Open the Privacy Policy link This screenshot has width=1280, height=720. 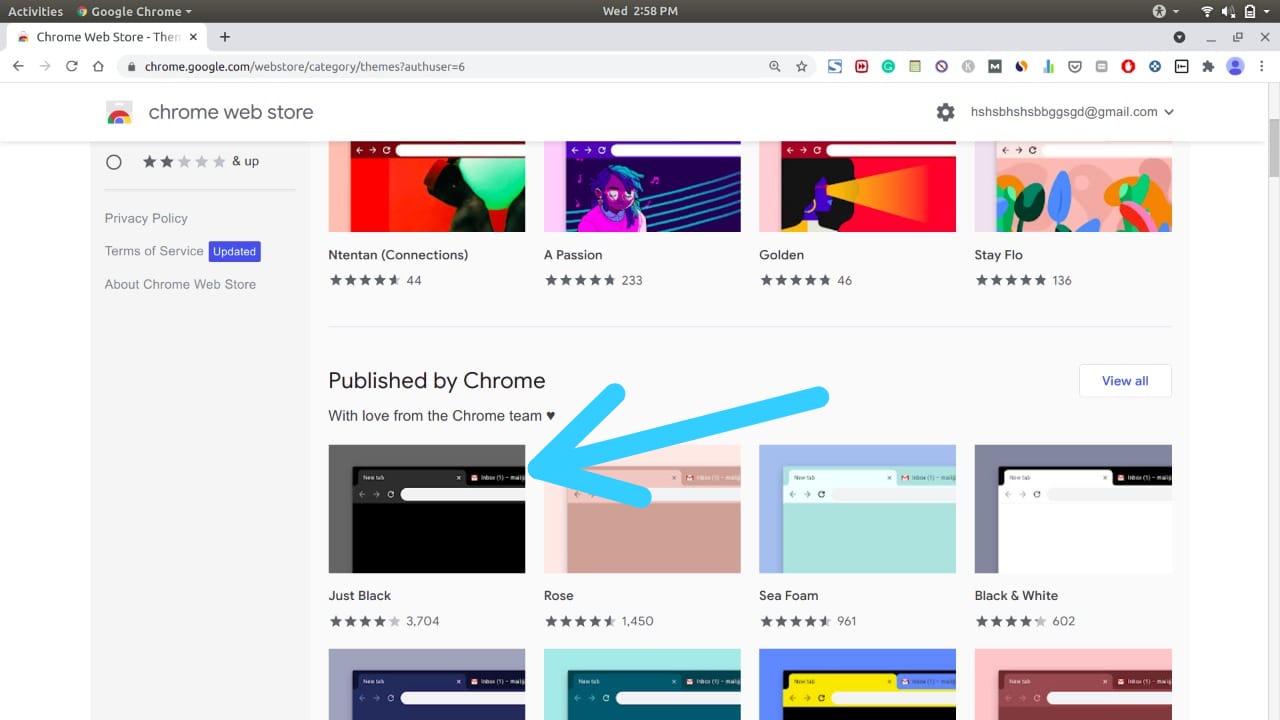pyautogui.click(x=146, y=218)
